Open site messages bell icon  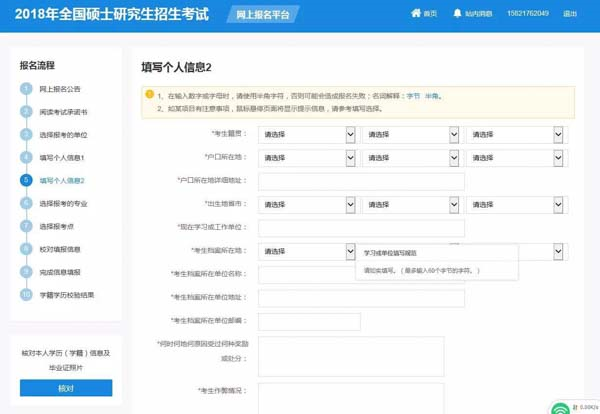[x=457, y=13]
